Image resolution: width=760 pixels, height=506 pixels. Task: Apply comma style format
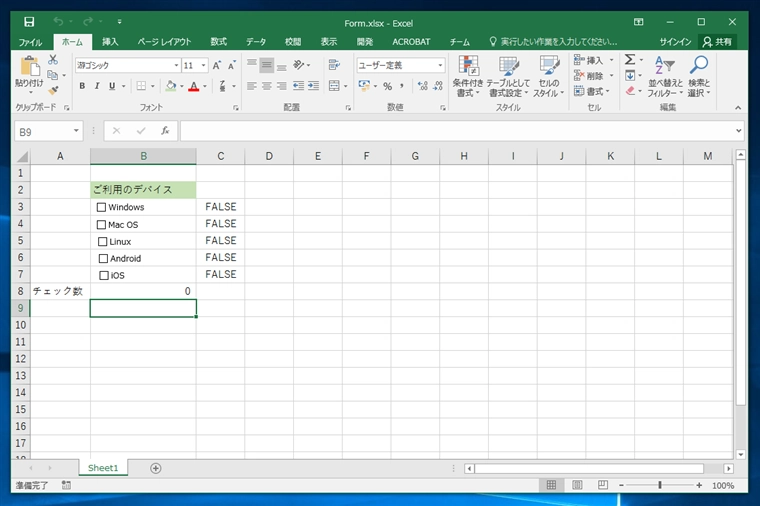click(x=402, y=86)
